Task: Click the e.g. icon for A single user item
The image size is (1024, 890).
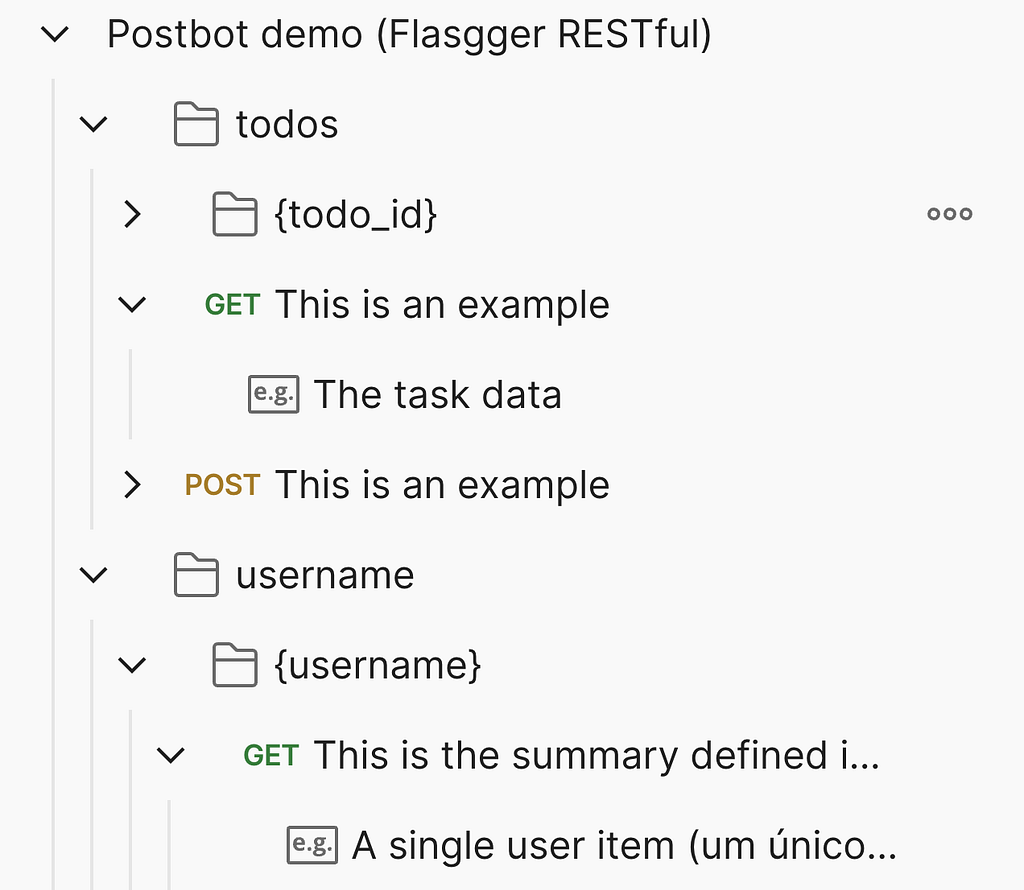Action: click(x=312, y=845)
